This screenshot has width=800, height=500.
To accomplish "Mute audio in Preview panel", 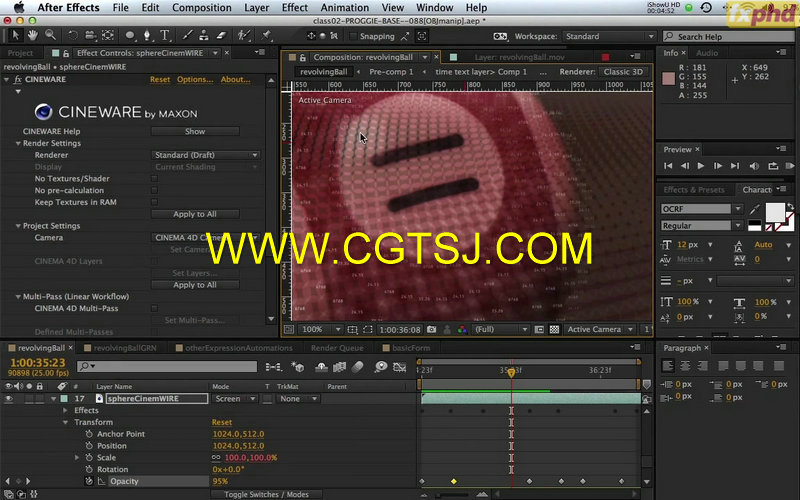I will 754,166.
